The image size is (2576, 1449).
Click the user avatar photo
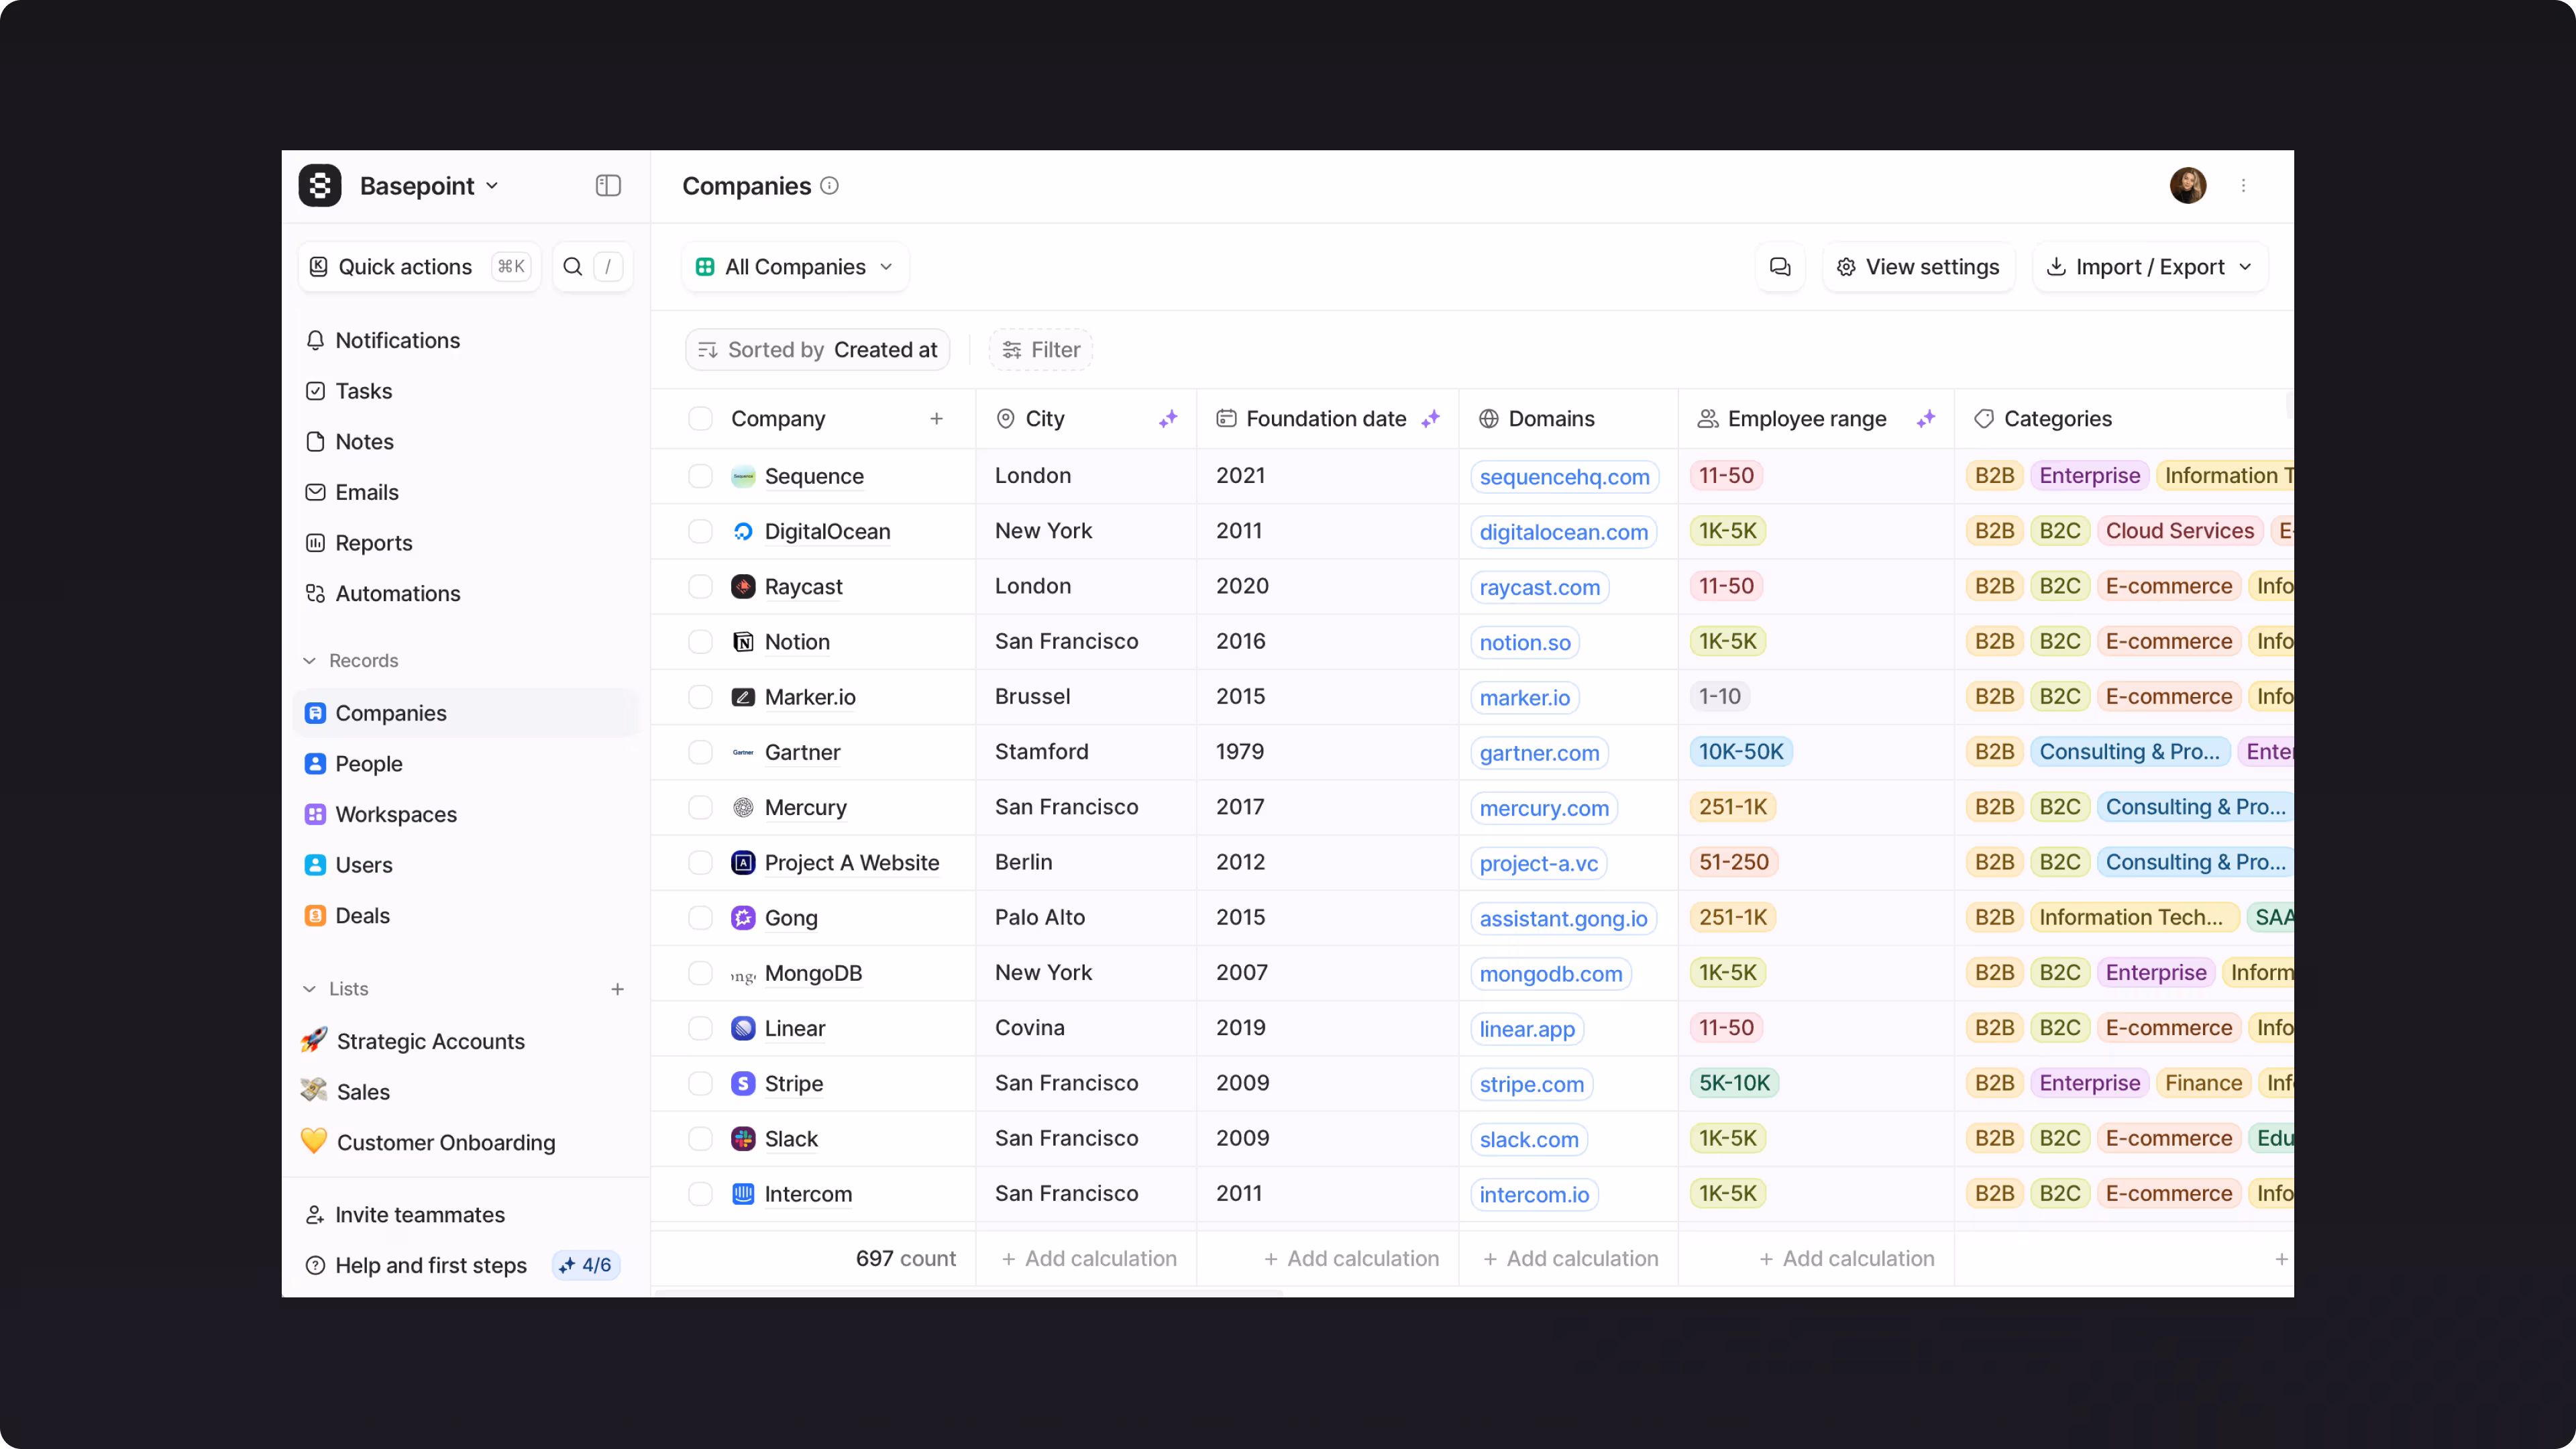(x=2188, y=186)
